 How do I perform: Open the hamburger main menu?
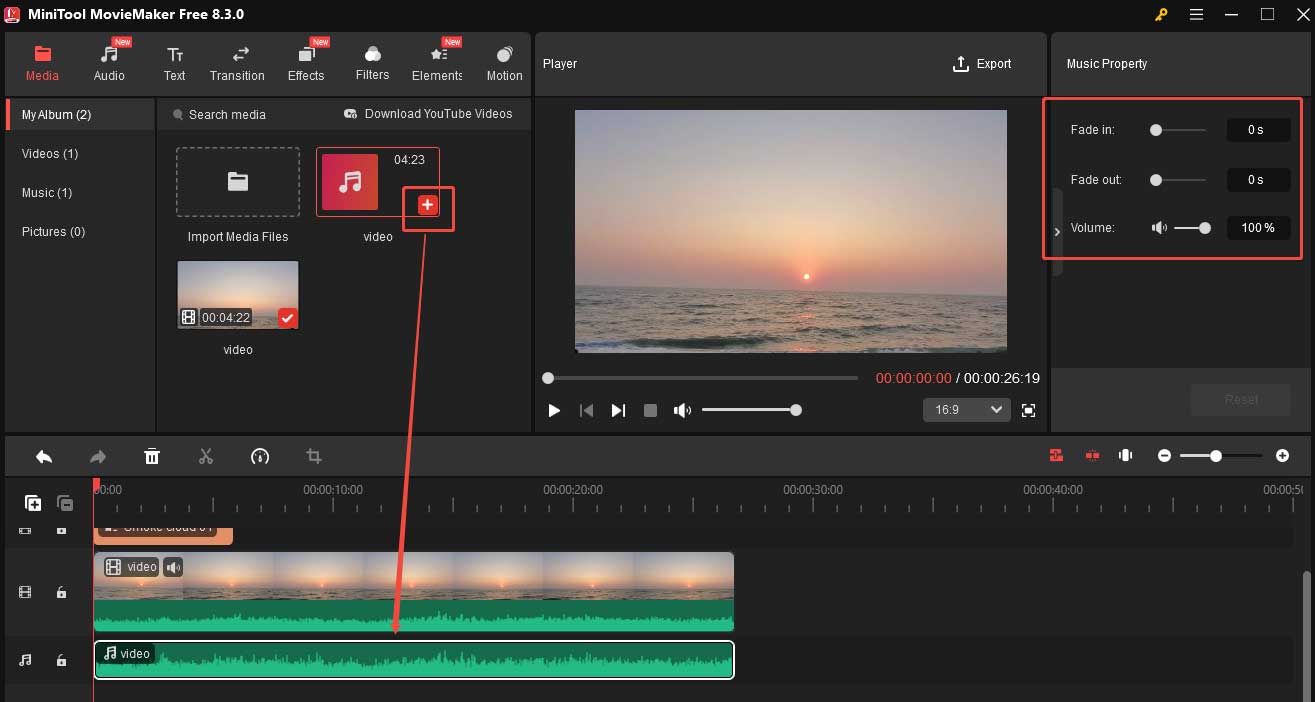1197,14
